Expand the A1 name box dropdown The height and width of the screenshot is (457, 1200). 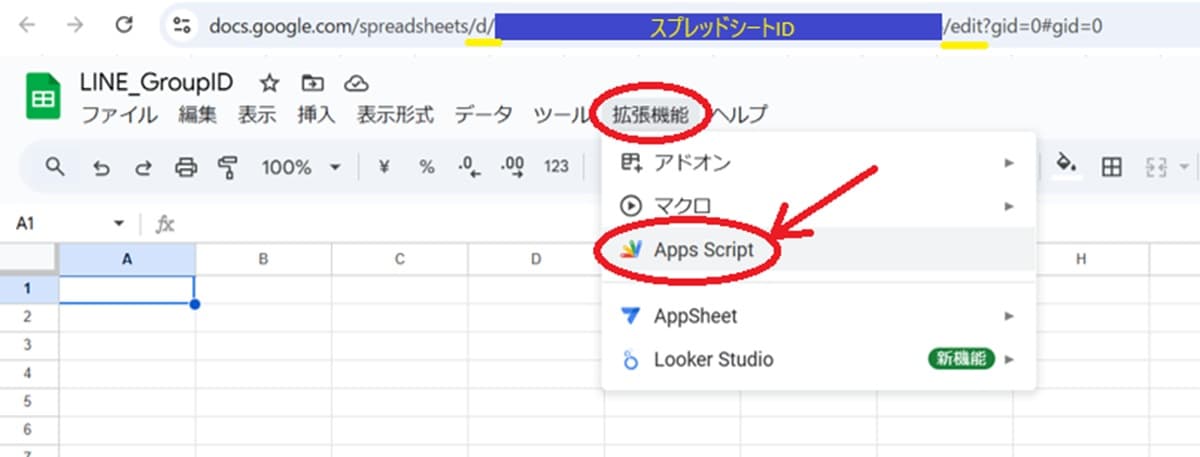tap(120, 224)
